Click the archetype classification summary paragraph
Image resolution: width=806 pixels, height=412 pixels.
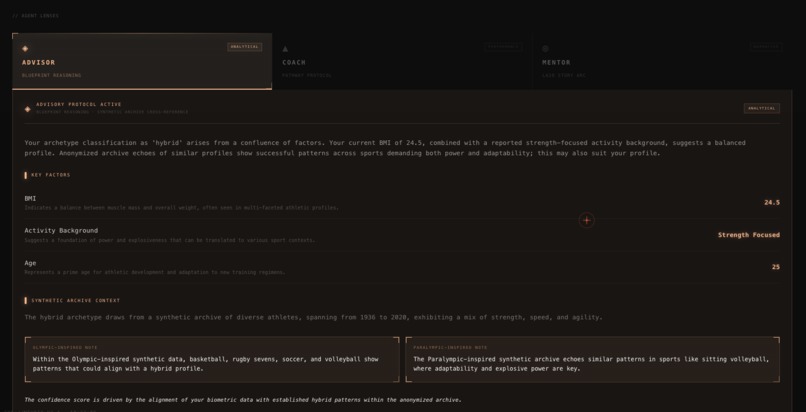[x=385, y=148]
